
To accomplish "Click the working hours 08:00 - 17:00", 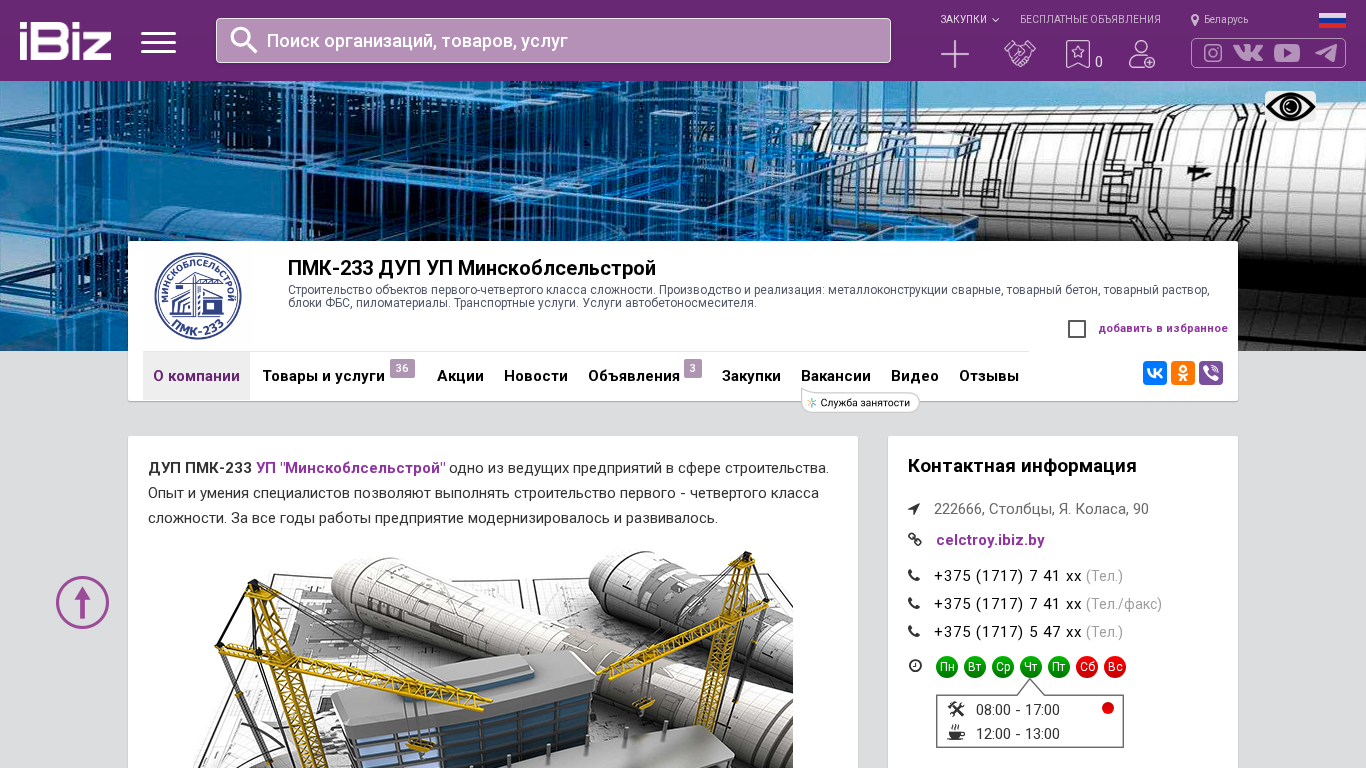I will 1018,710.
